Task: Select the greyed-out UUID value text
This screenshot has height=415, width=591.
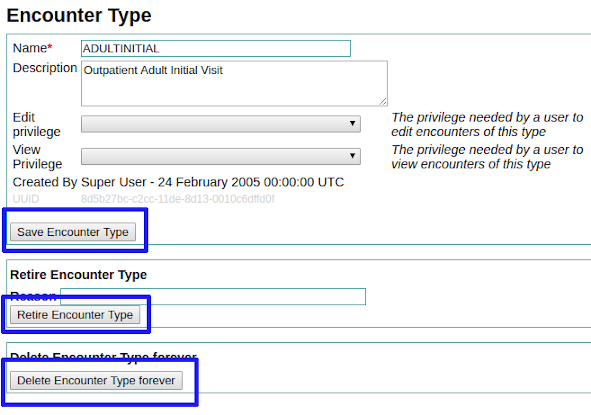Action: tap(178, 199)
